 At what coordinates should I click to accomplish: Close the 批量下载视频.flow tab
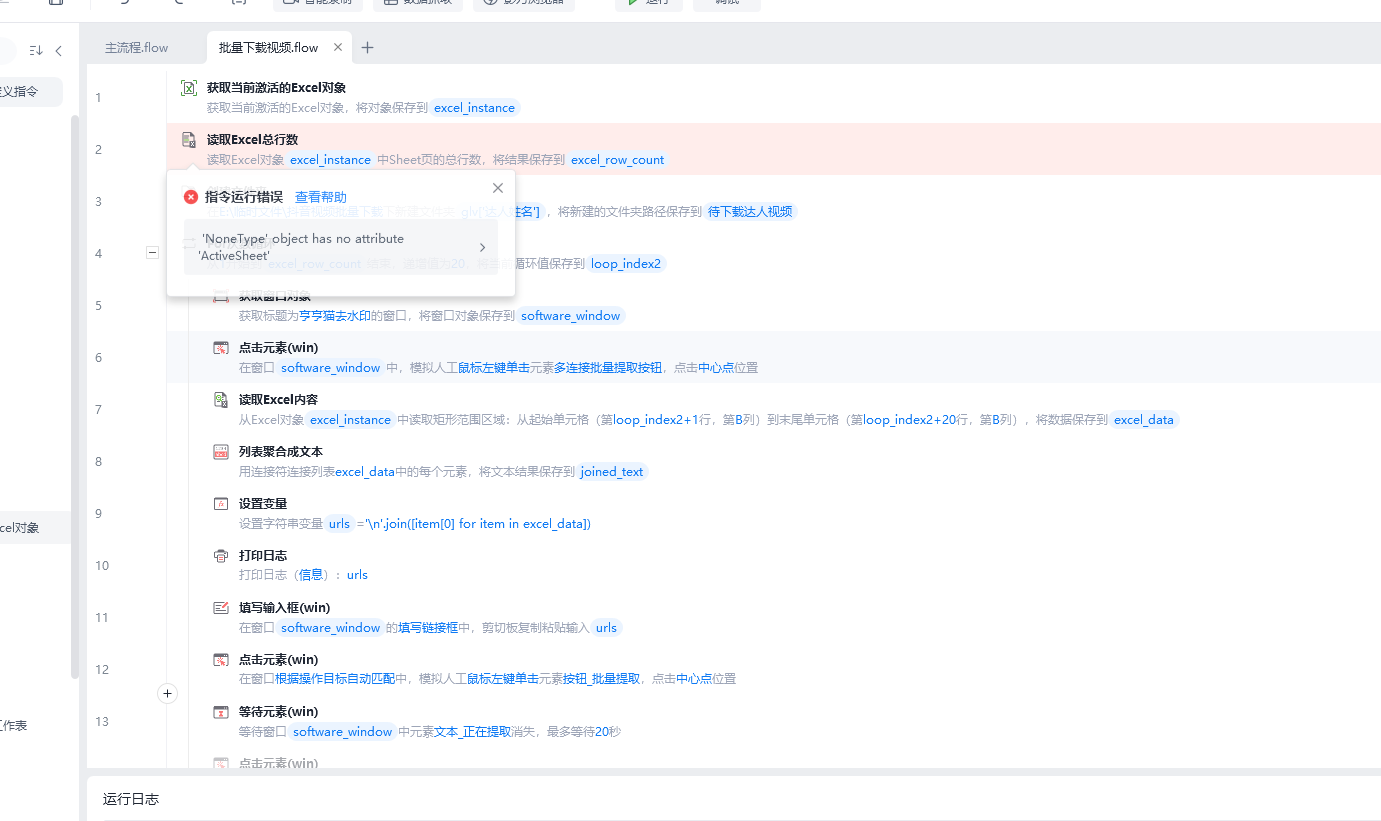[x=338, y=47]
